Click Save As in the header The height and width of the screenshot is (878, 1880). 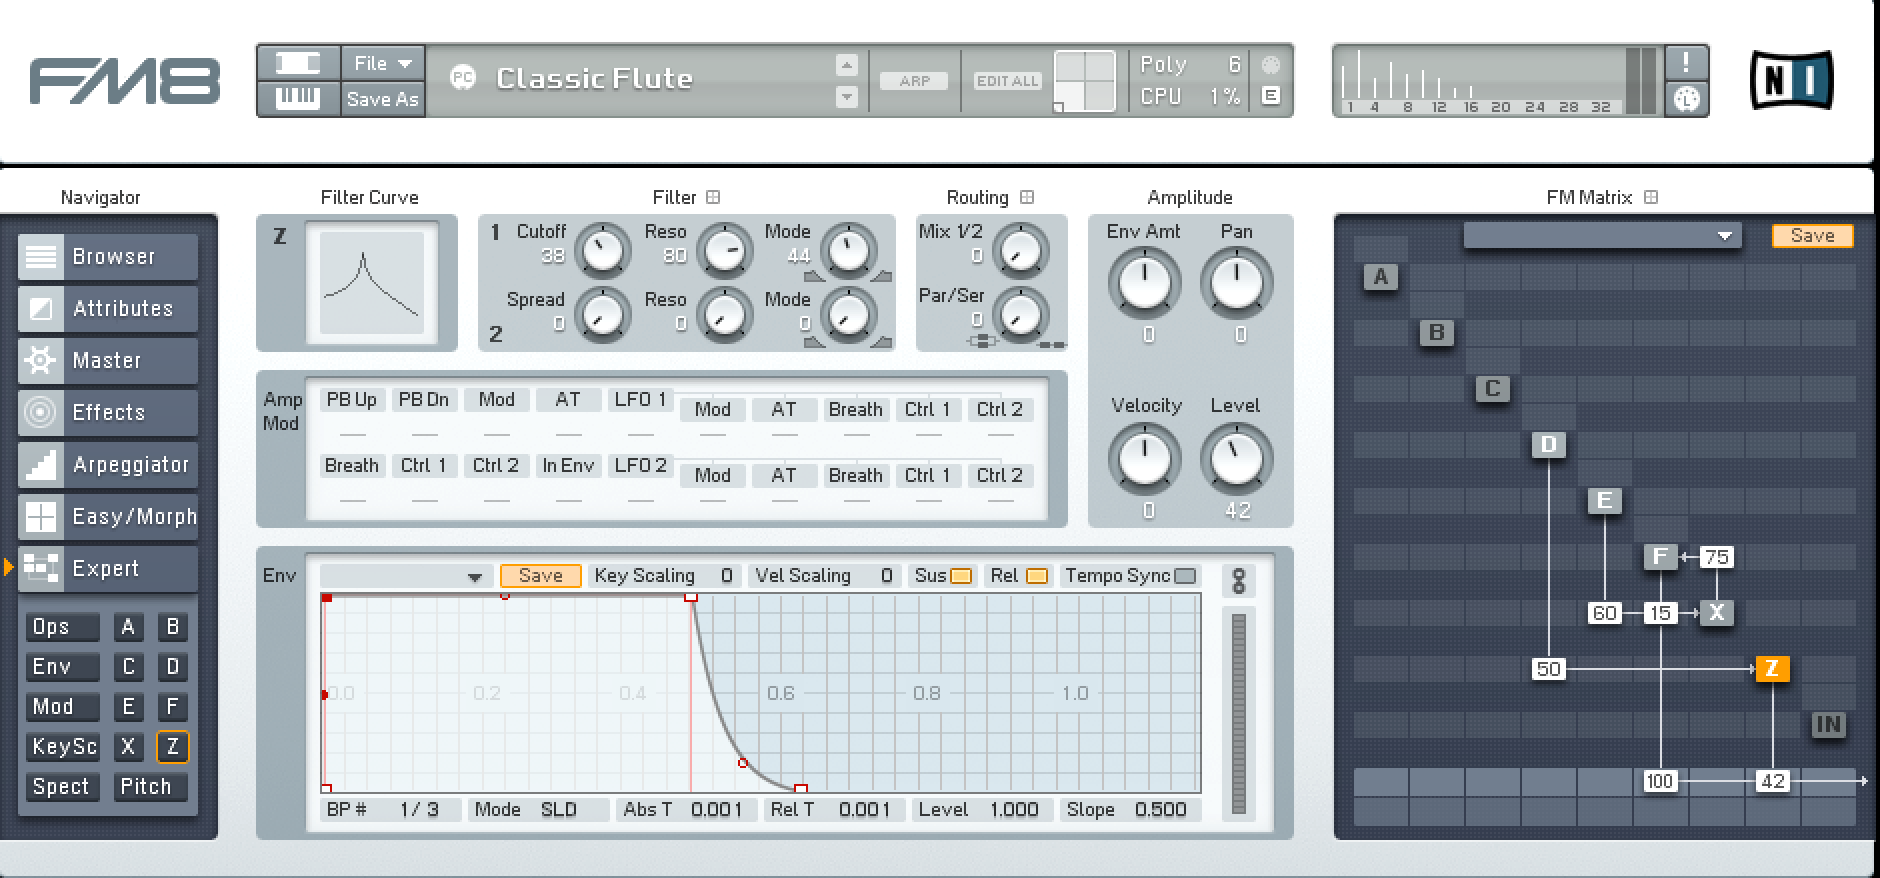[x=383, y=99]
